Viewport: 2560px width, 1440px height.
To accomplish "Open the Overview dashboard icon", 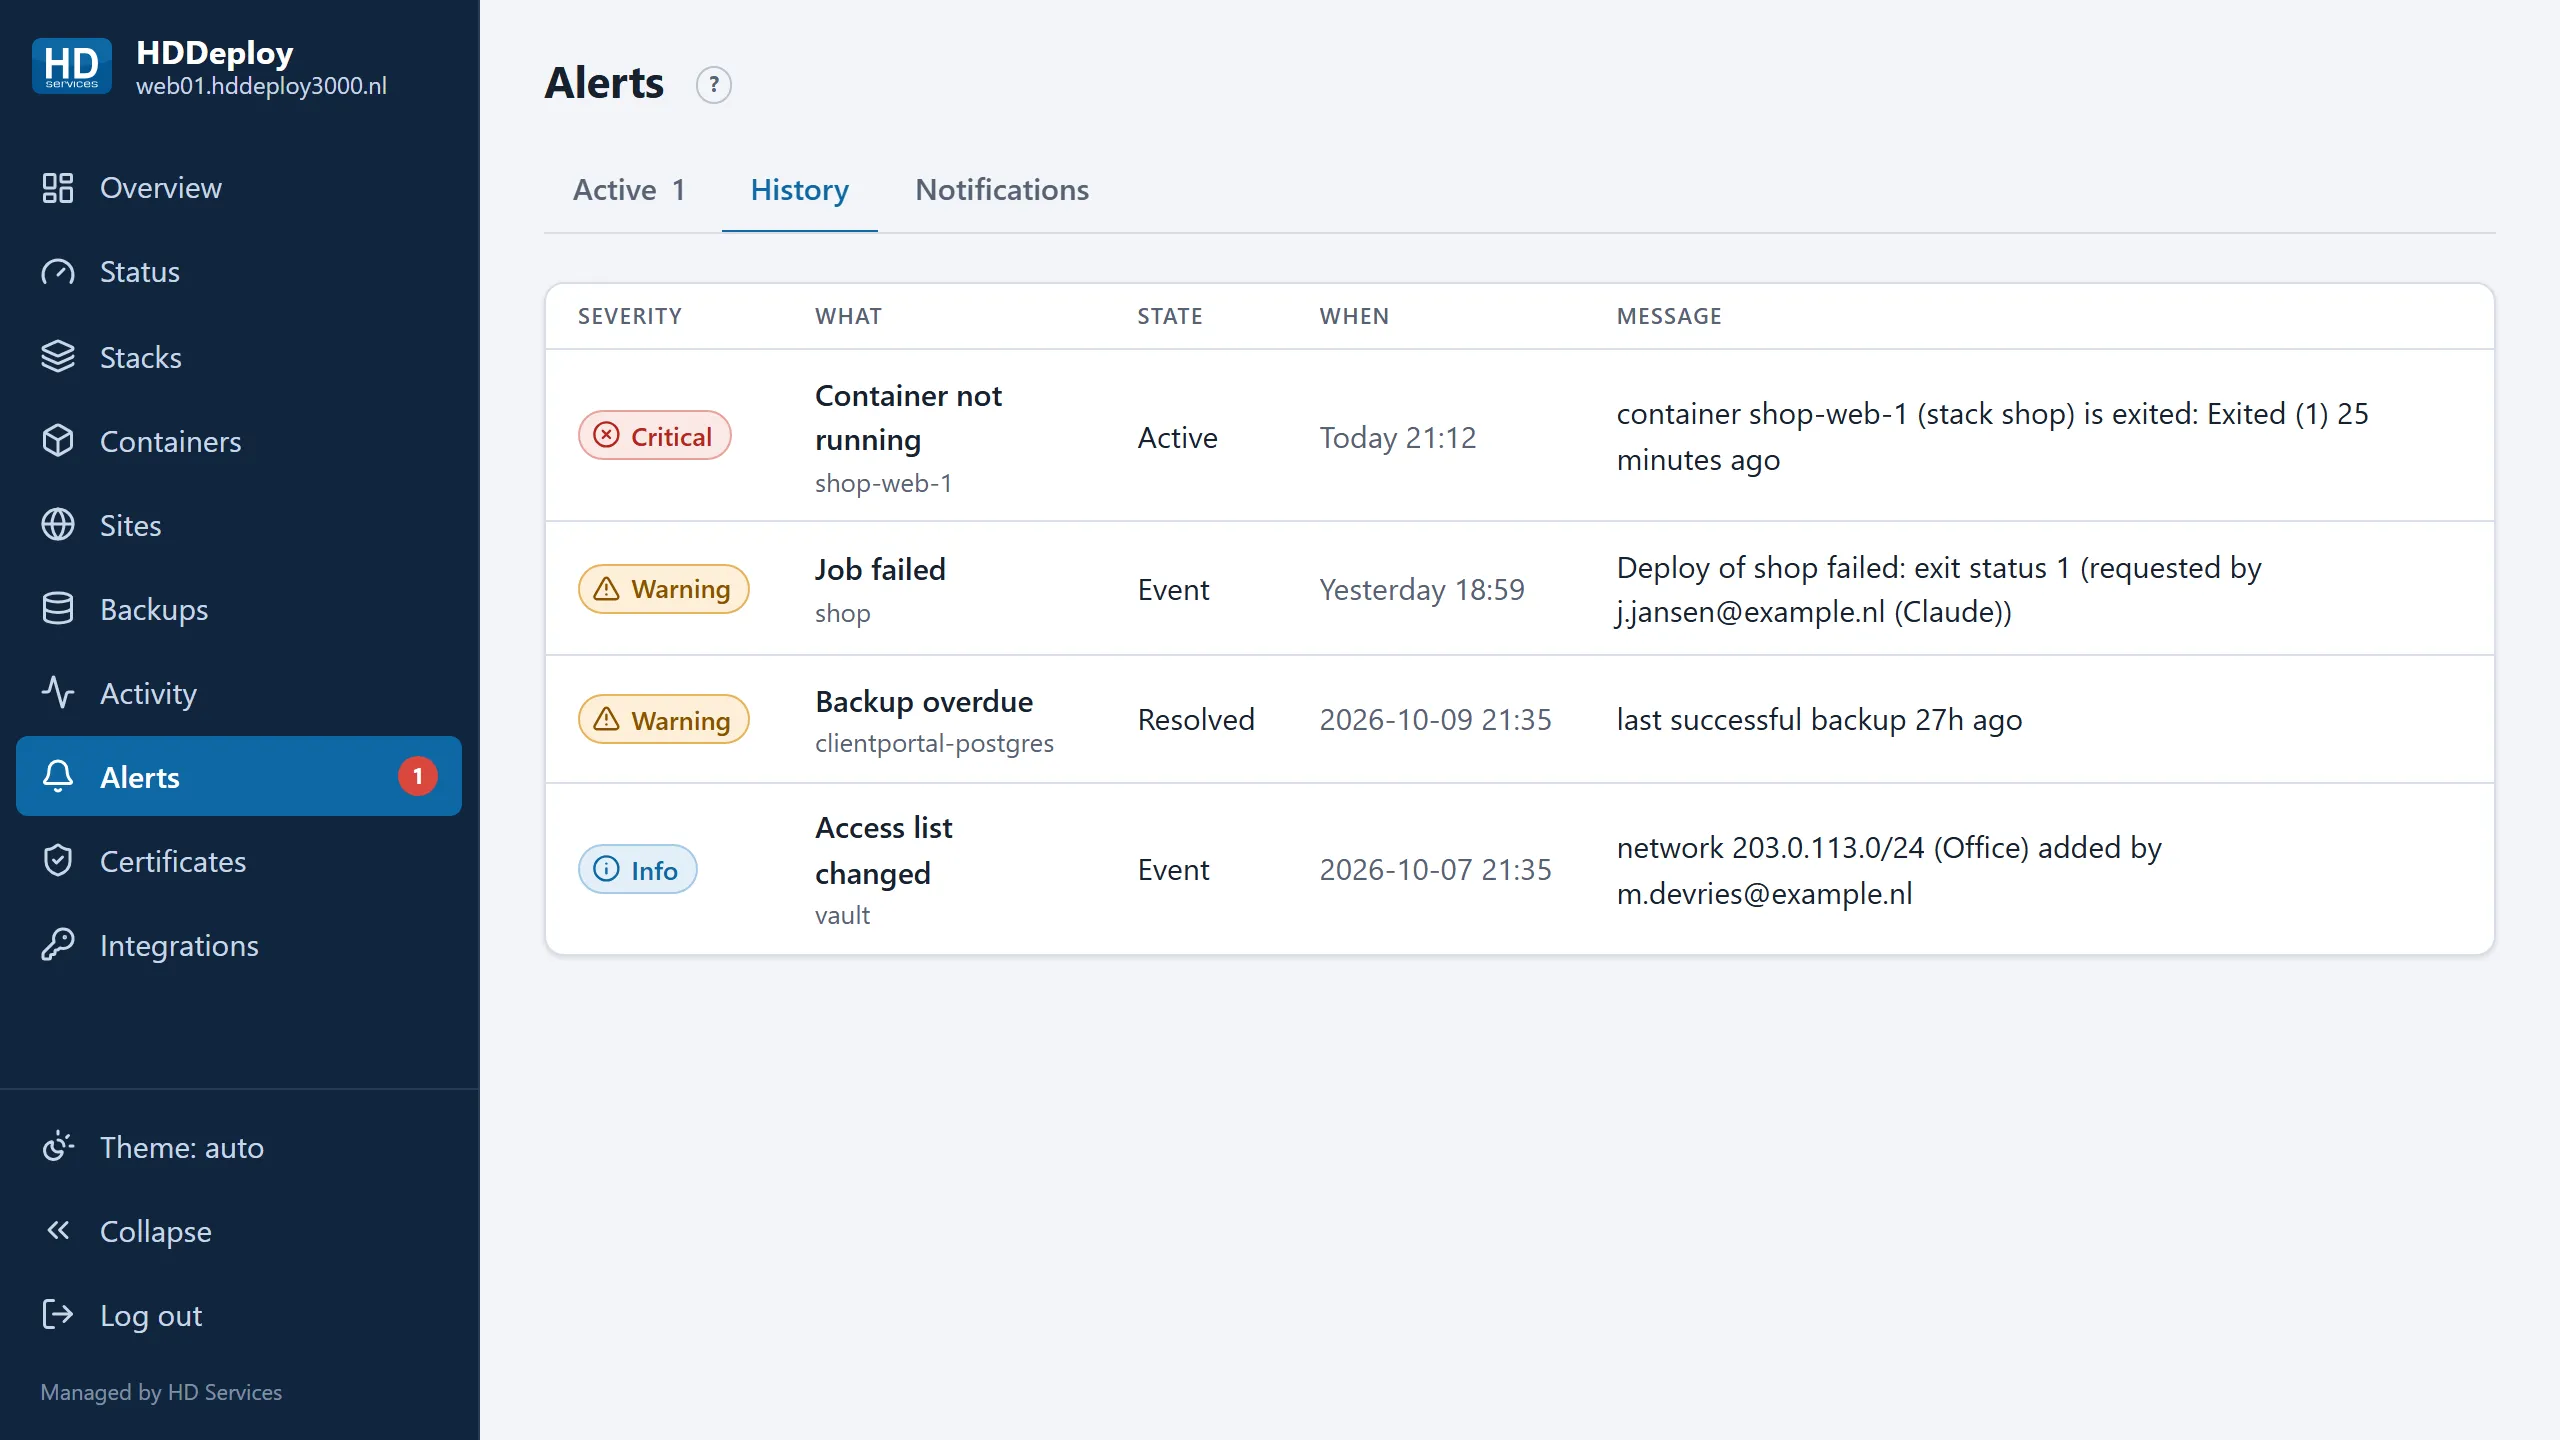I will pos(58,188).
